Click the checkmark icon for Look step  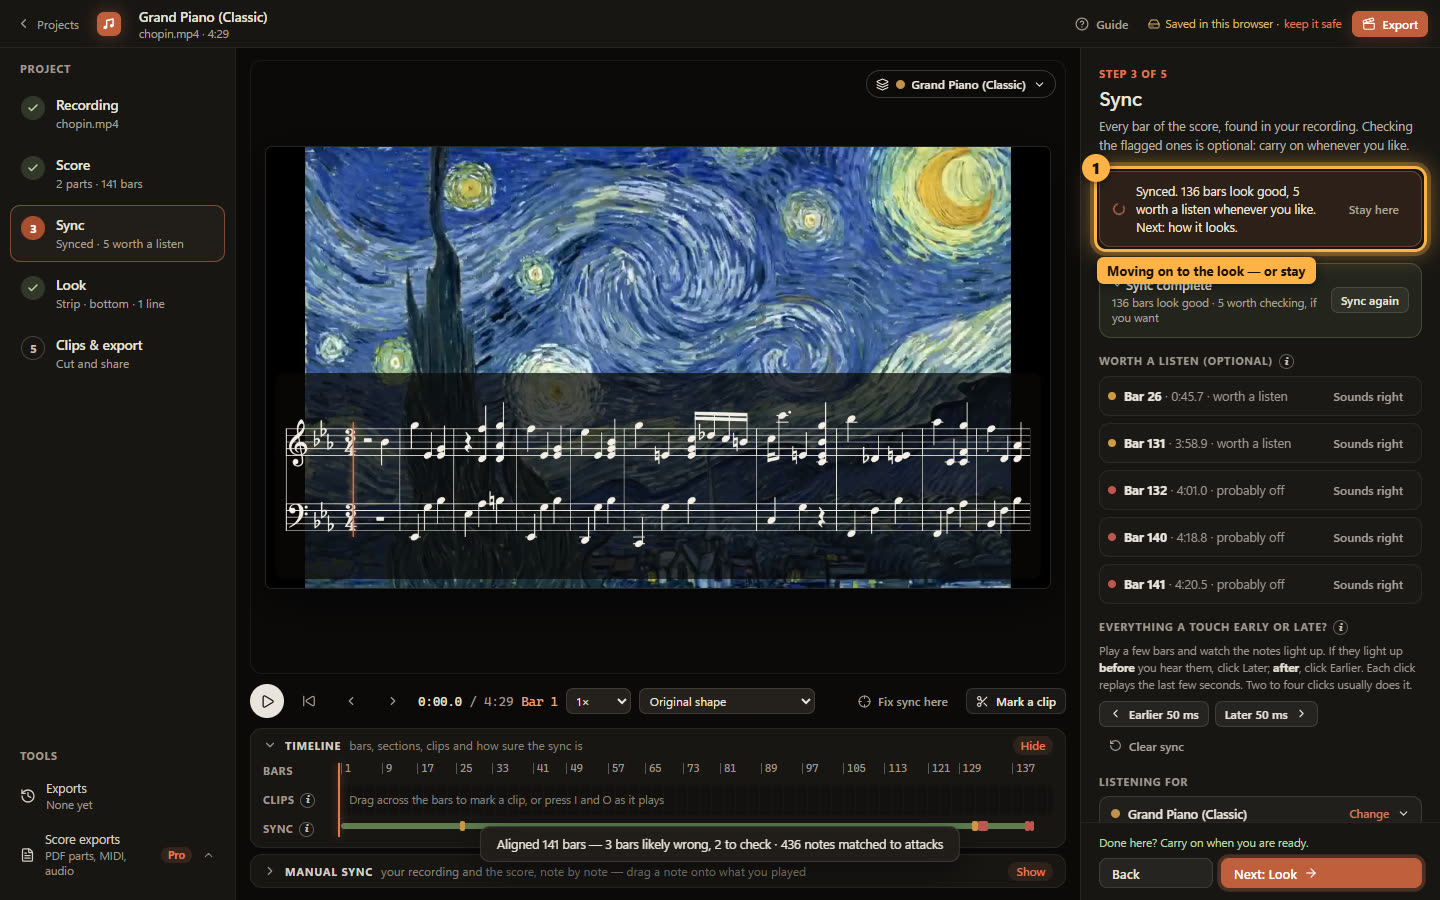click(33, 288)
